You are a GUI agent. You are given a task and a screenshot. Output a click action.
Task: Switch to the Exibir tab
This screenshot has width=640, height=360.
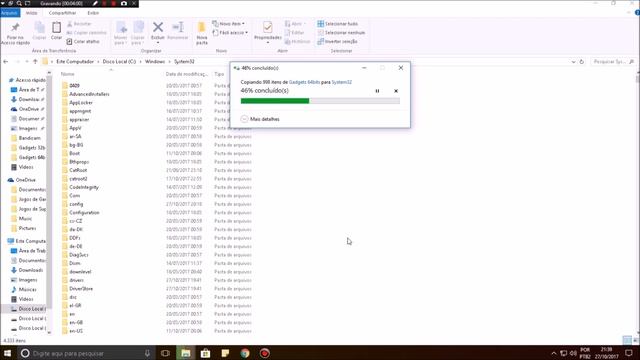point(93,13)
